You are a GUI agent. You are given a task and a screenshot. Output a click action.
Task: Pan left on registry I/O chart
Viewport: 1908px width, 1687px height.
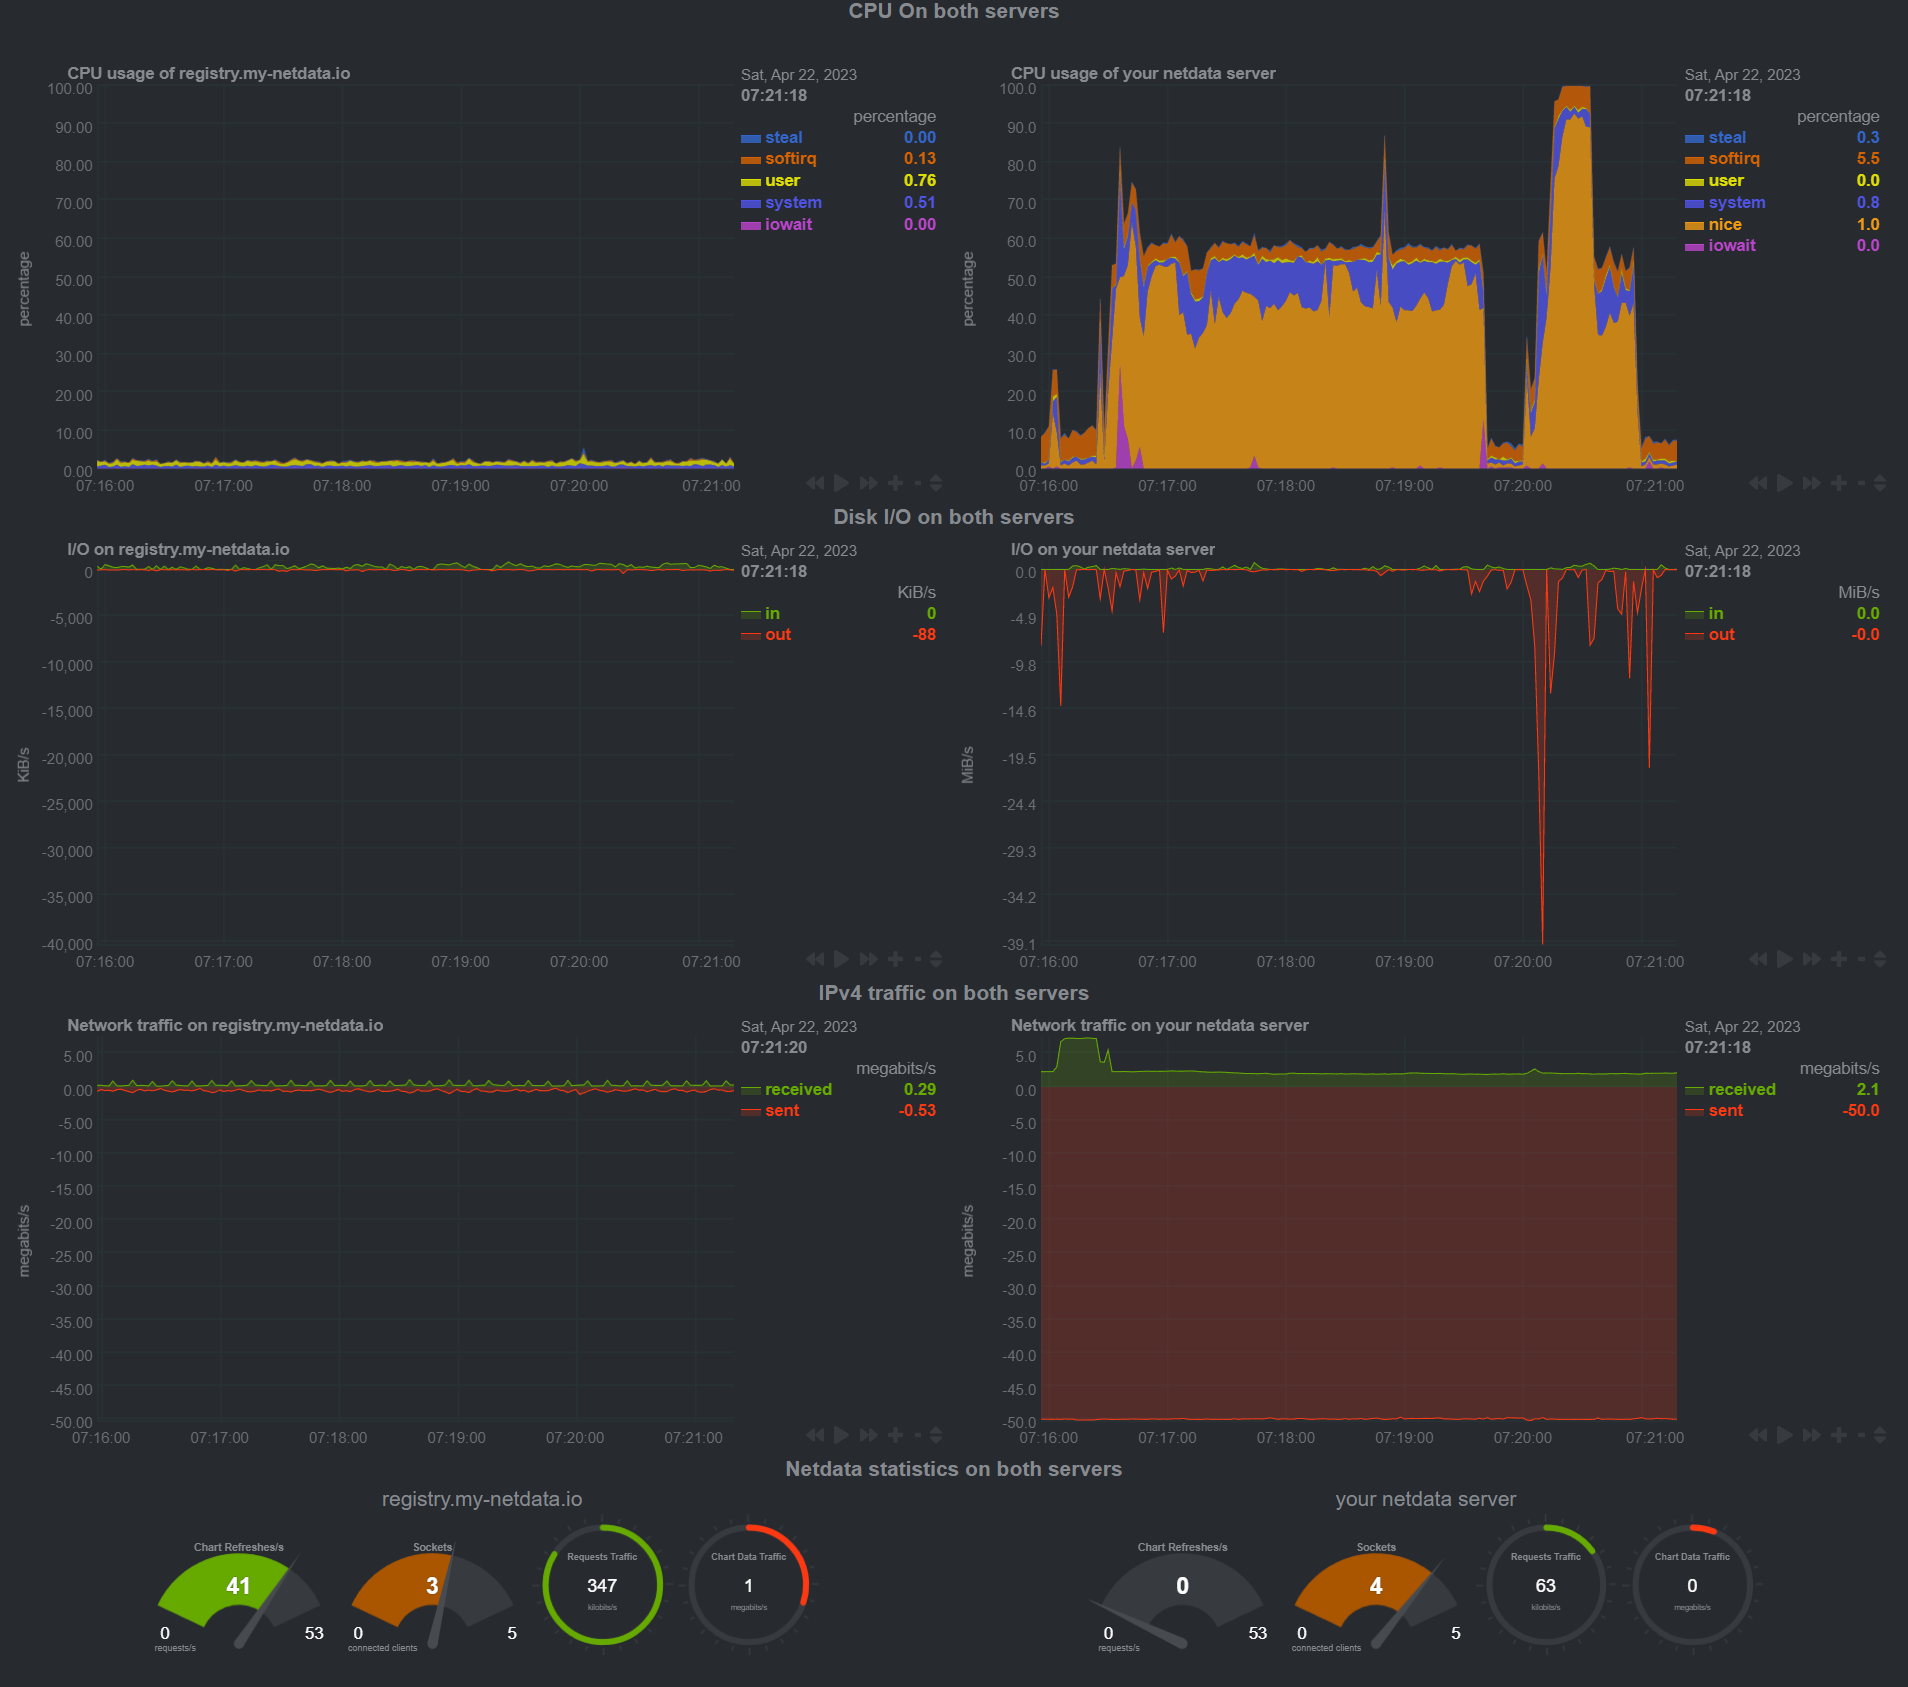click(x=815, y=959)
